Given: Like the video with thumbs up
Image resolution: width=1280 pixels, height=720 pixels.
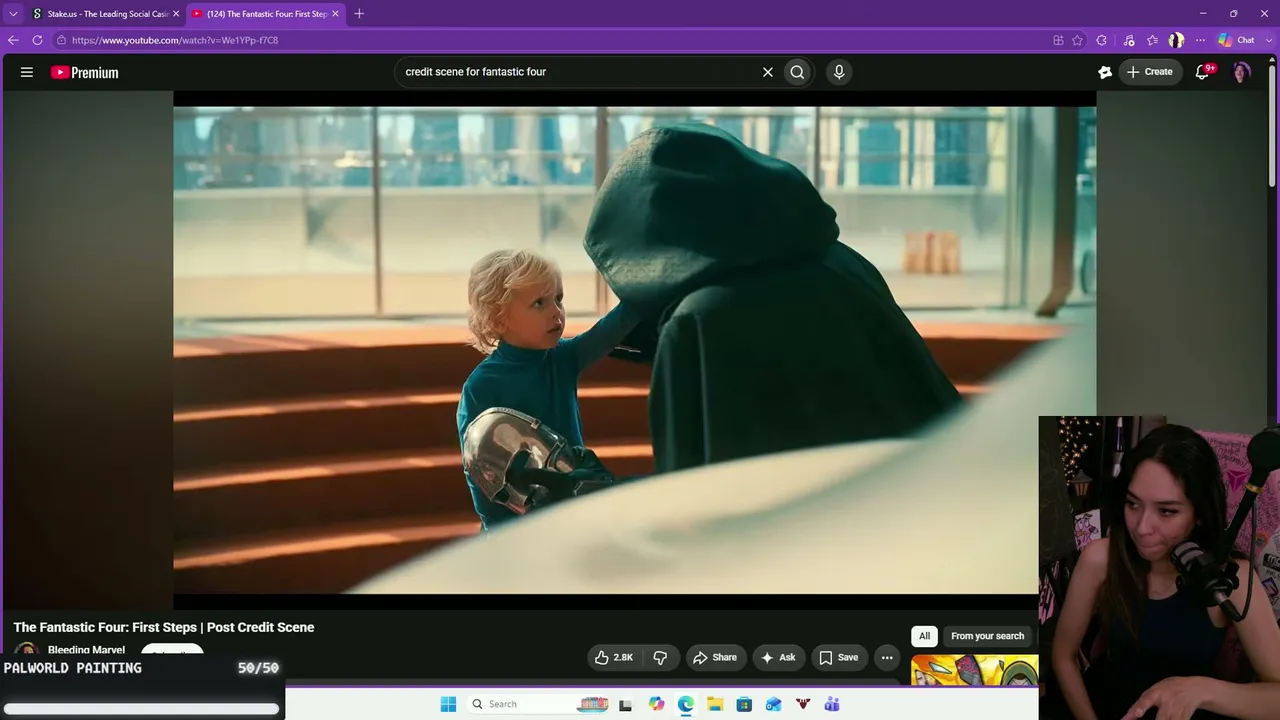Looking at the screenshot, I should (614, 657).
